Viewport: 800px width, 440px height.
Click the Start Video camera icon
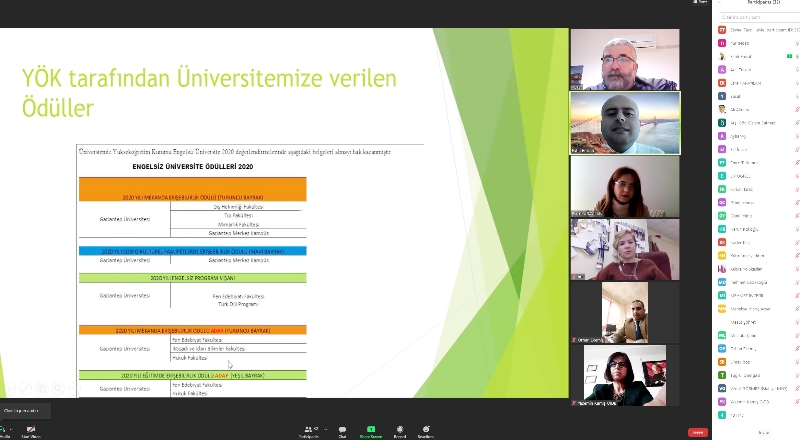point(31,429)
